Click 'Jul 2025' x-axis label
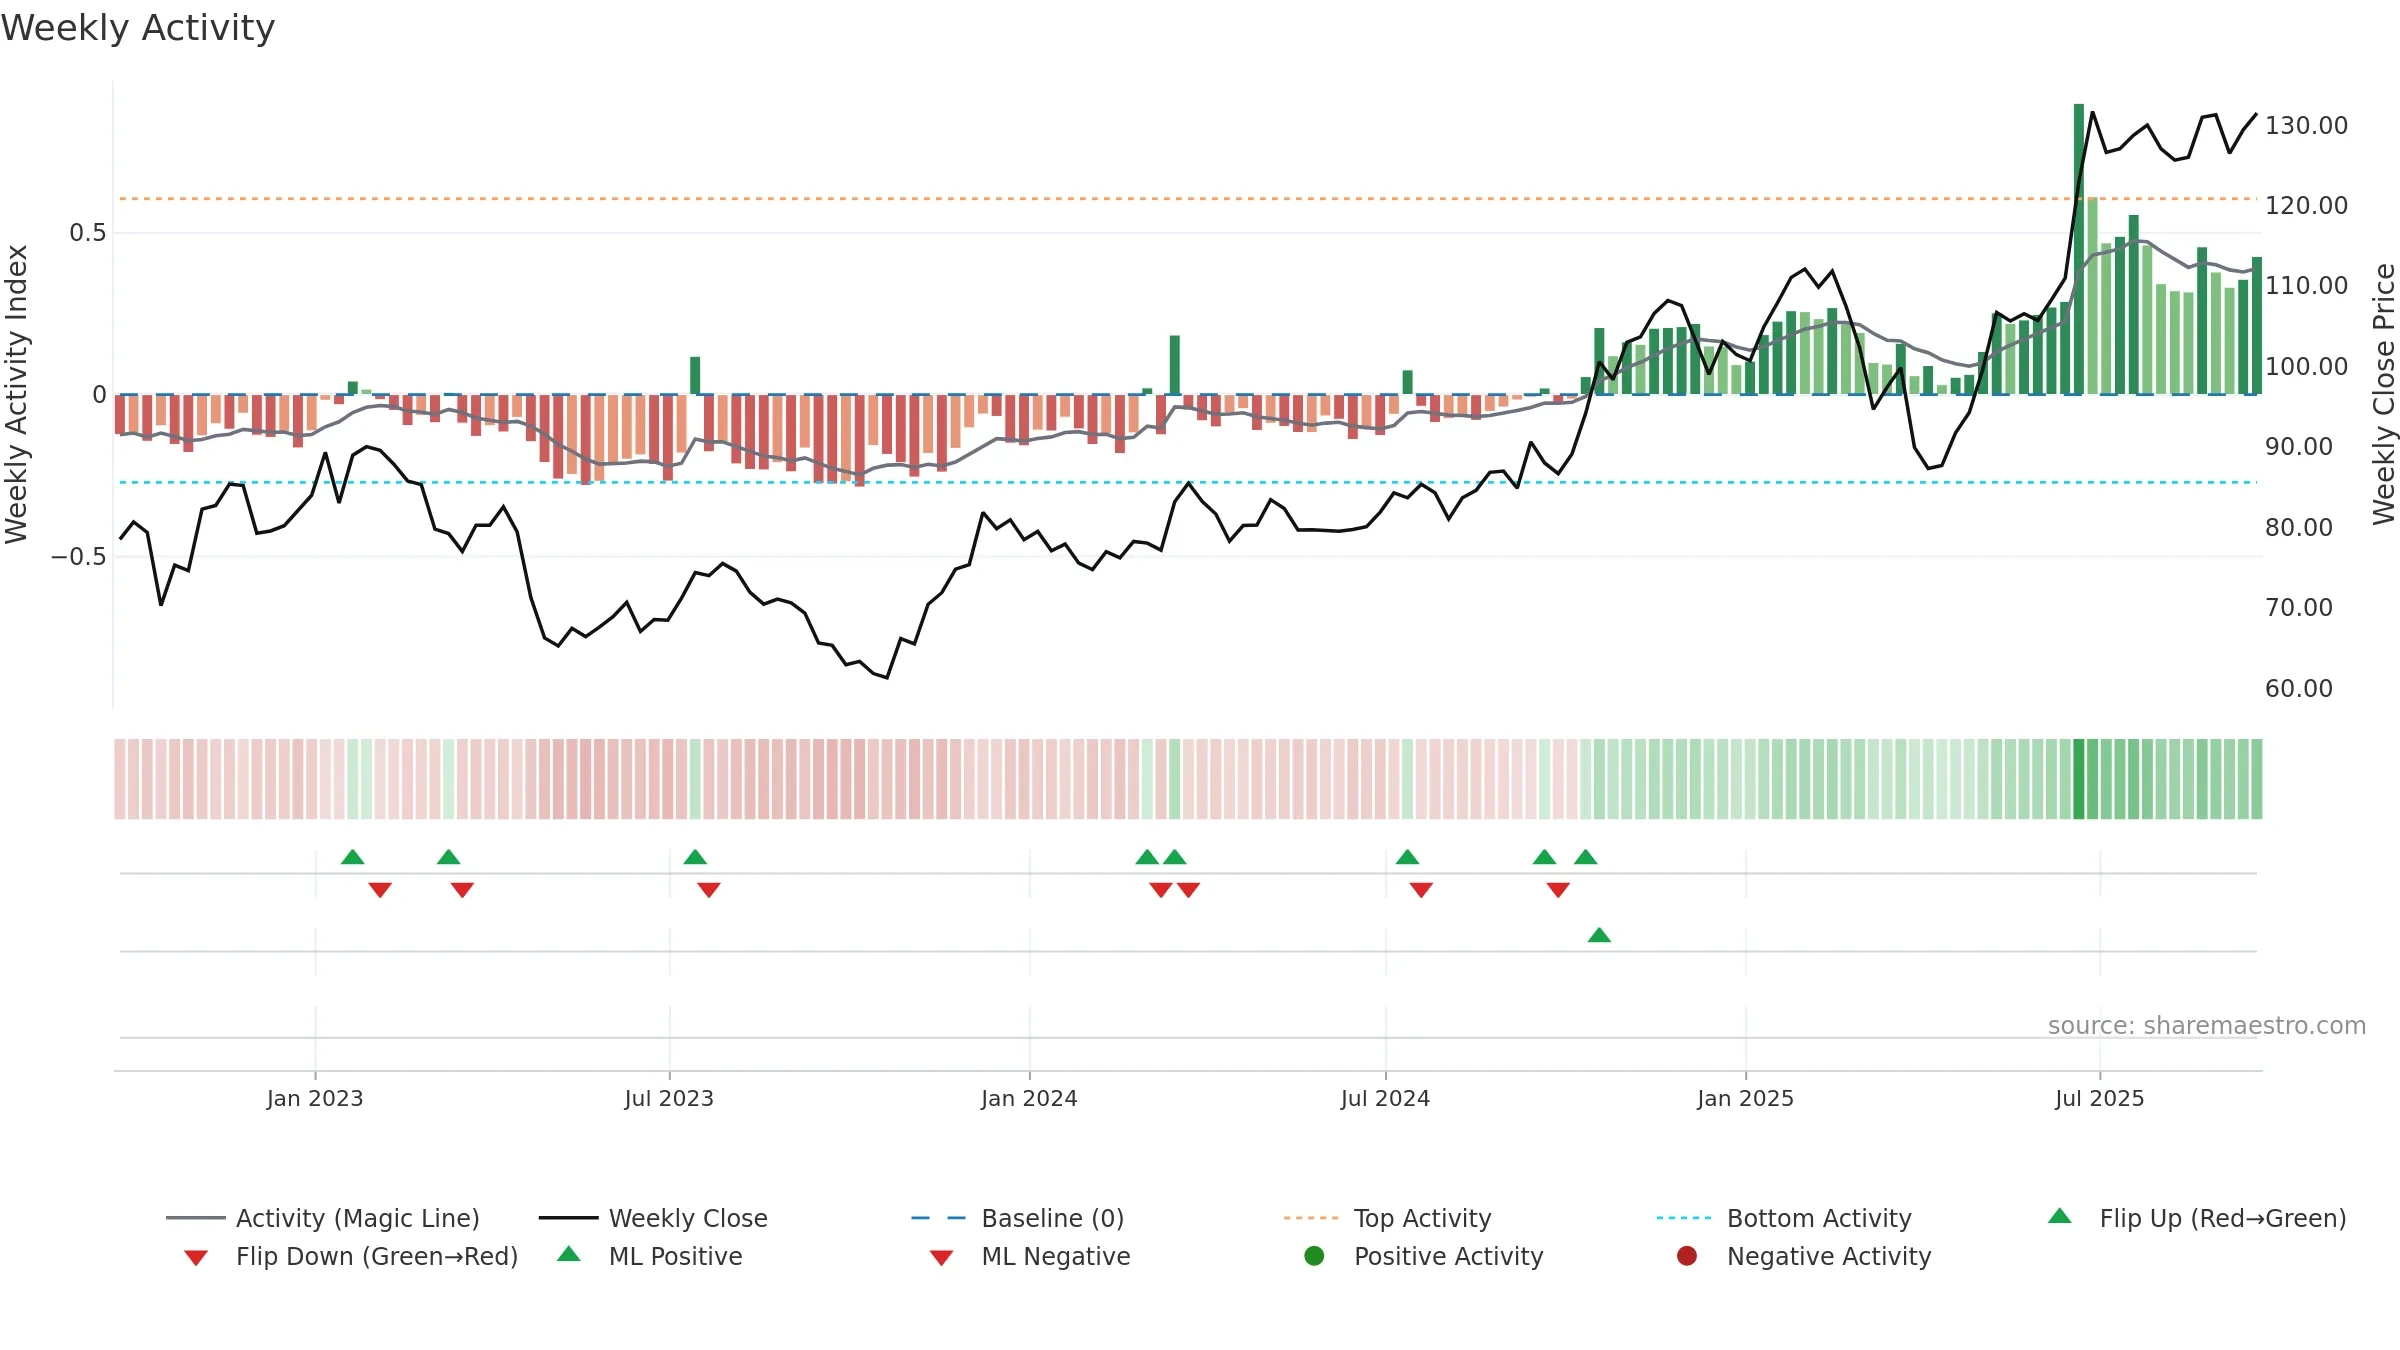Viewport: 2400px width, 1350px height. click(2100, 1098)
